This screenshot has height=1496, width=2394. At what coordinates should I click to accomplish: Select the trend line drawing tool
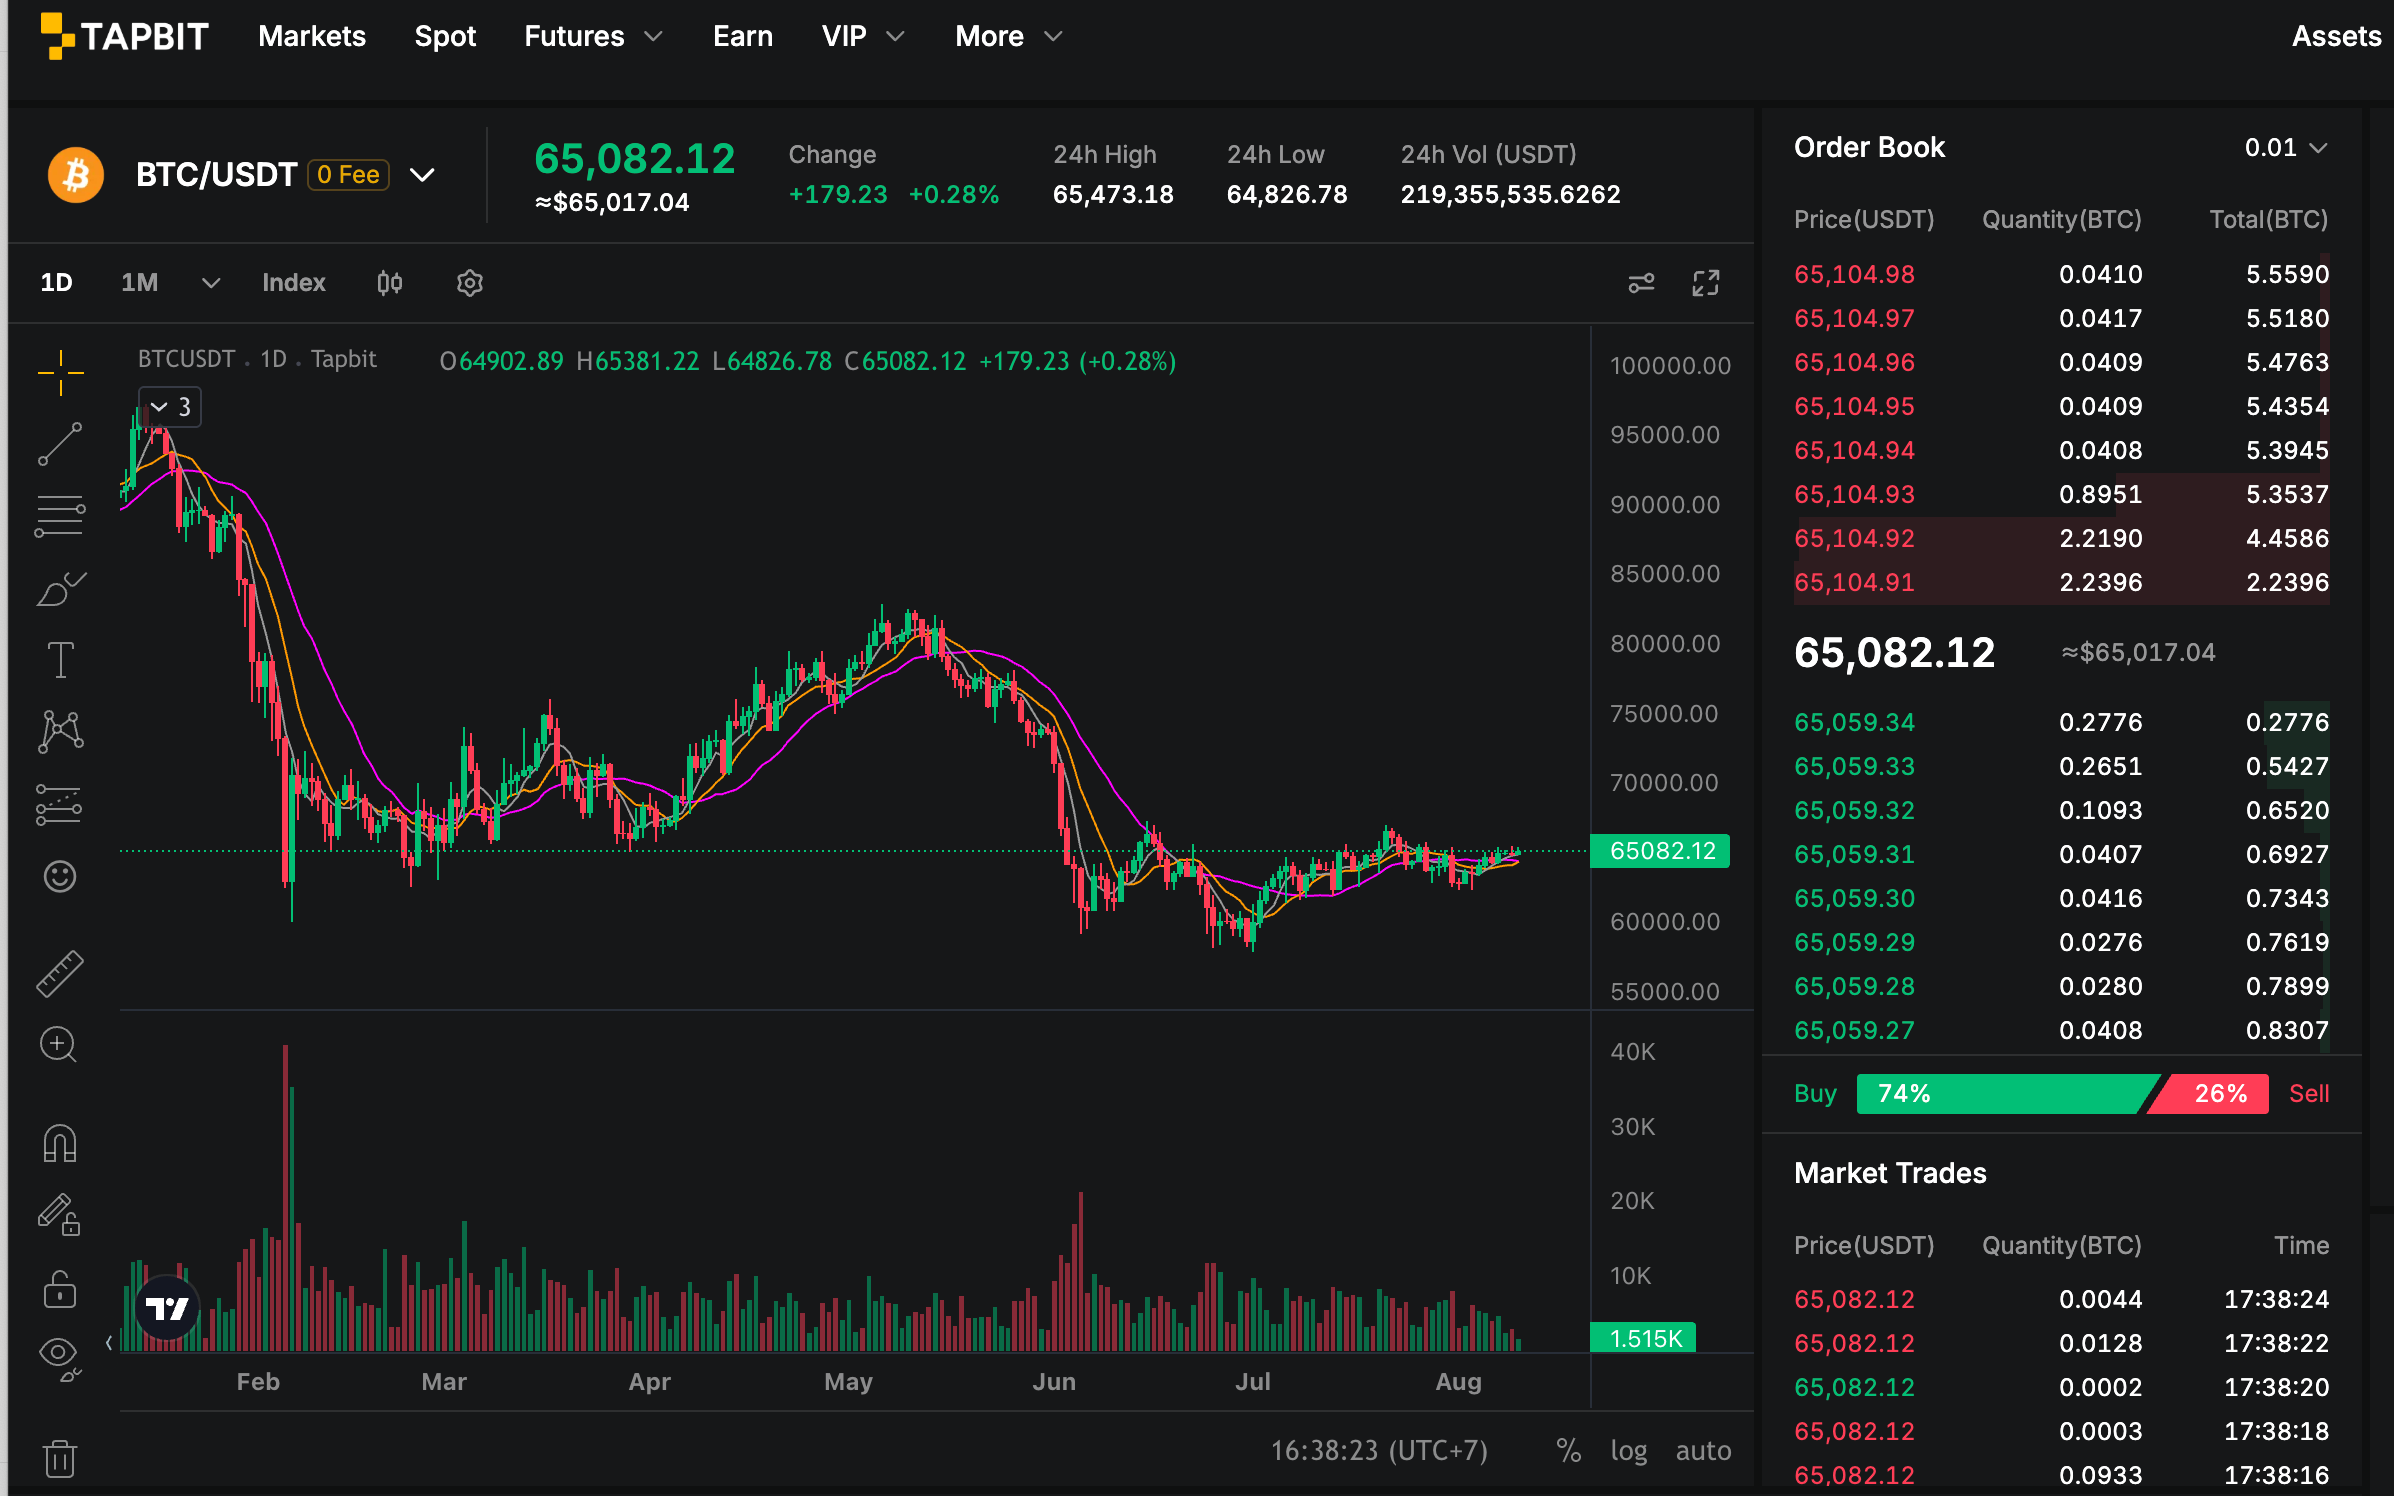pos(60,444)
